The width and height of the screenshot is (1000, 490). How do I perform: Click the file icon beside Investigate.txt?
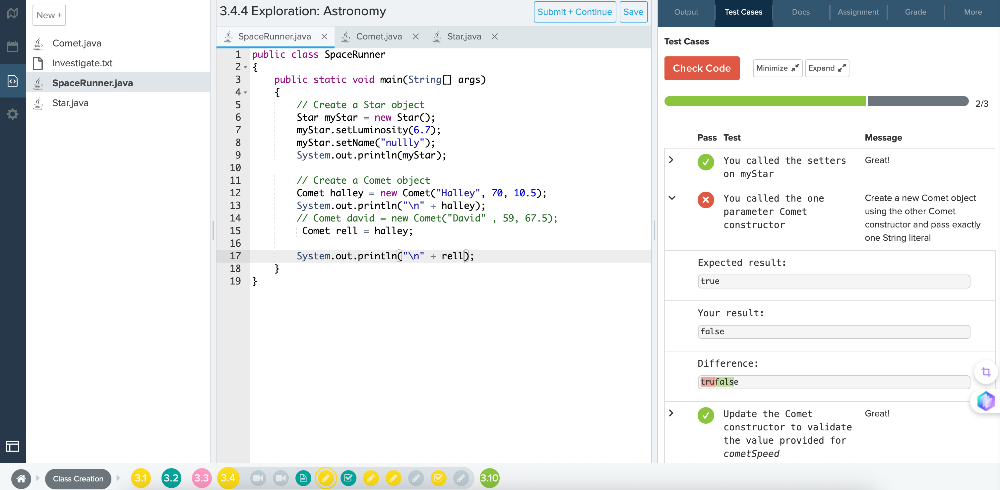38,63
